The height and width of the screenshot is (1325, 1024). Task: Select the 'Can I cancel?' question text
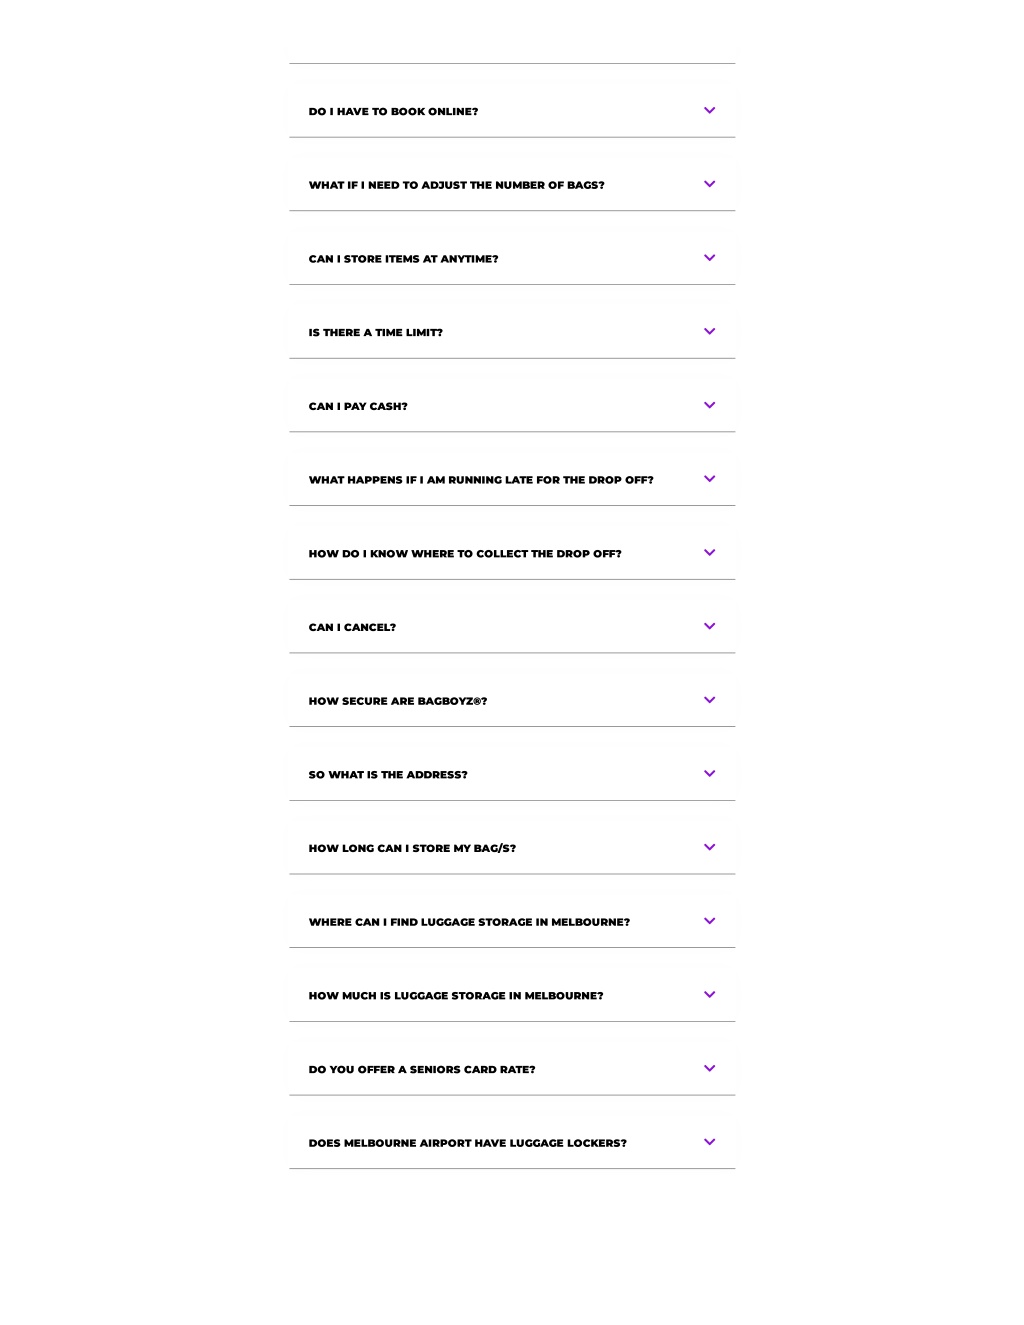(x=352, y=628)
